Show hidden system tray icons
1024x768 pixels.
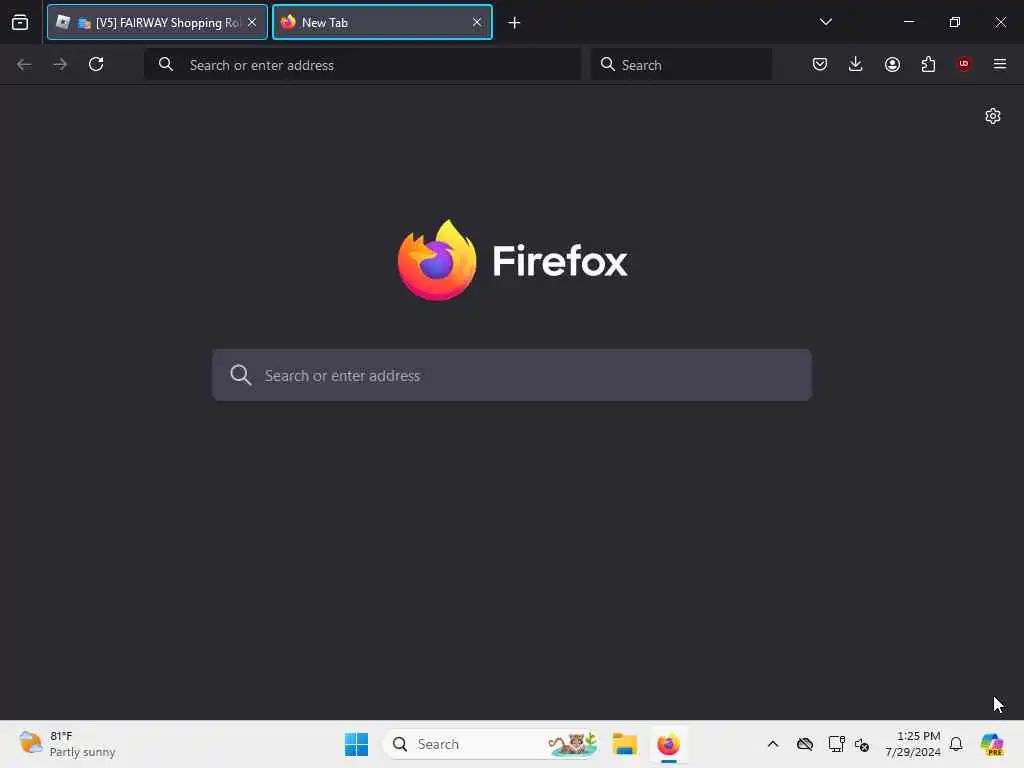(773, 744)
